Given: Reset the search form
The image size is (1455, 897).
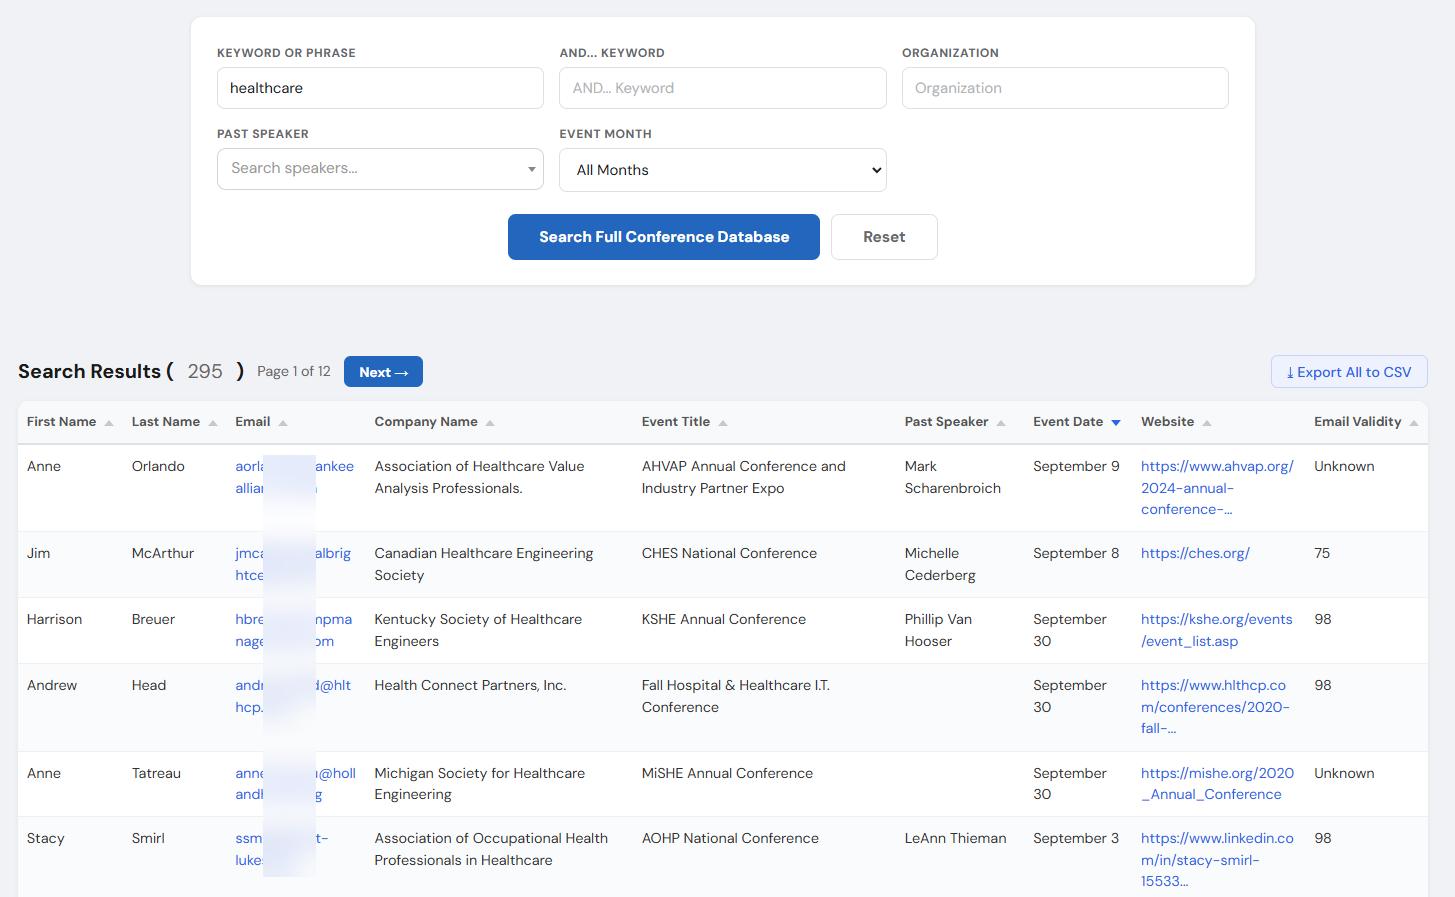Looking at the screenshot, I should [884, 237].
